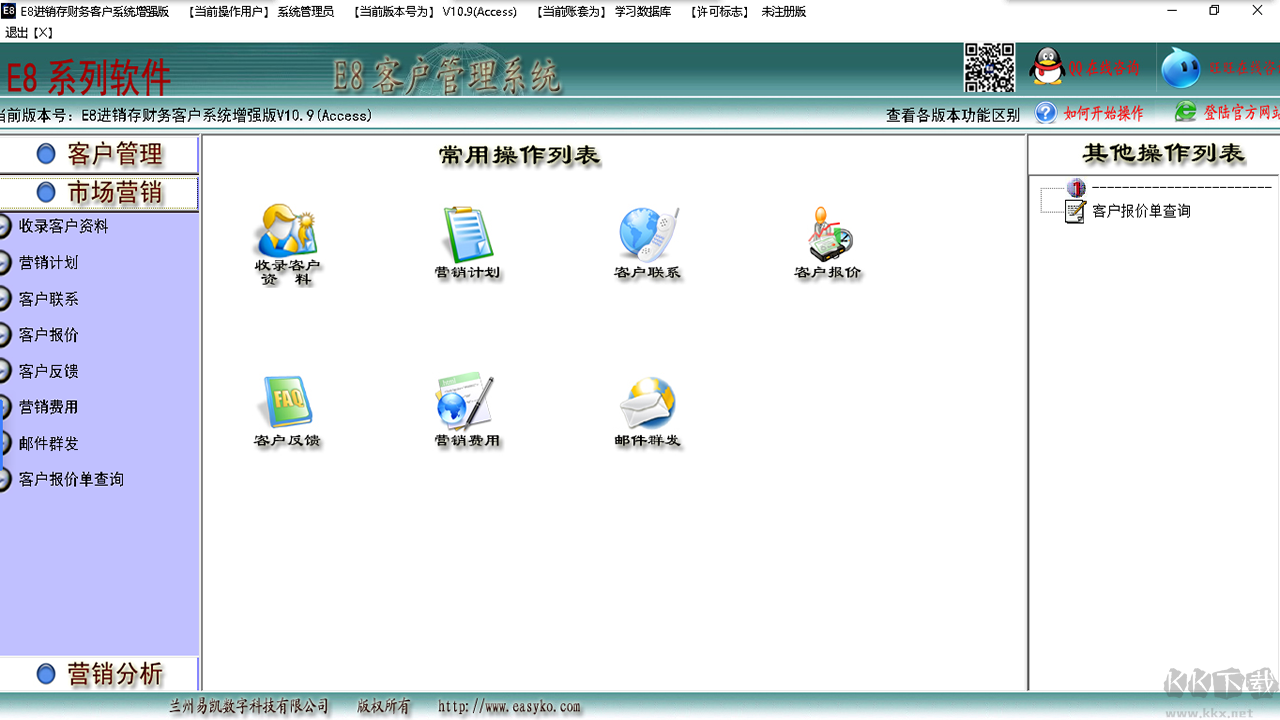Click the blue water-drop Wangwang icon
This screenshot has width=1280, height=720.
point(1180,67)
